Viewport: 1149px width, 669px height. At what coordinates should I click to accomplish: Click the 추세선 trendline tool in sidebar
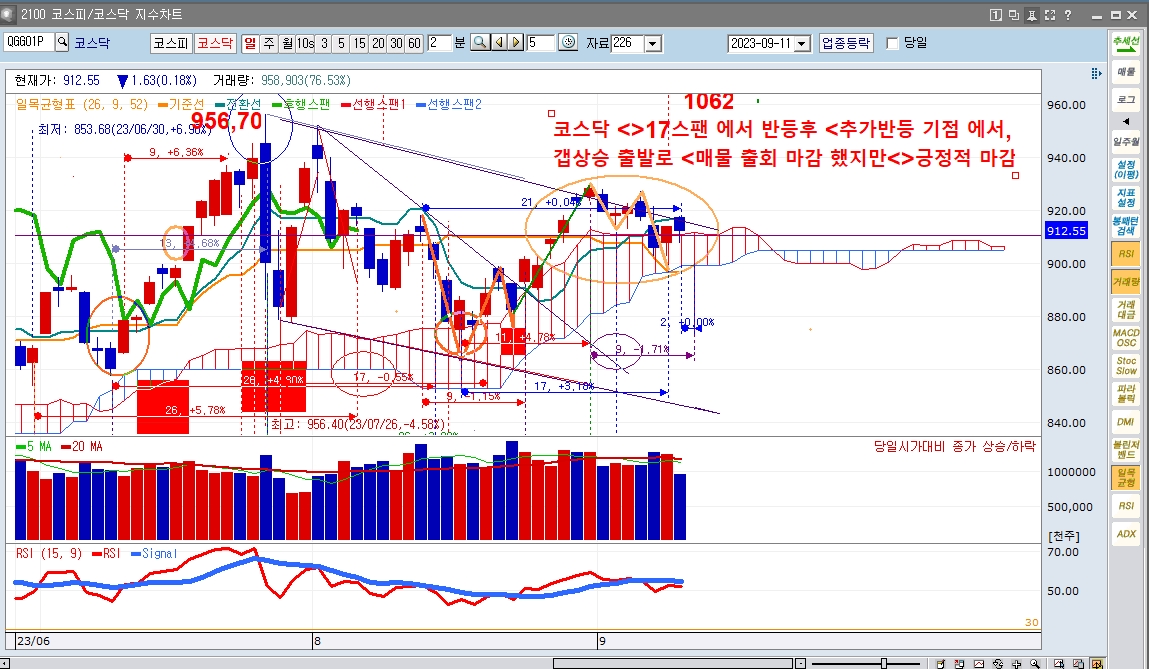[x=1125, y=44]
